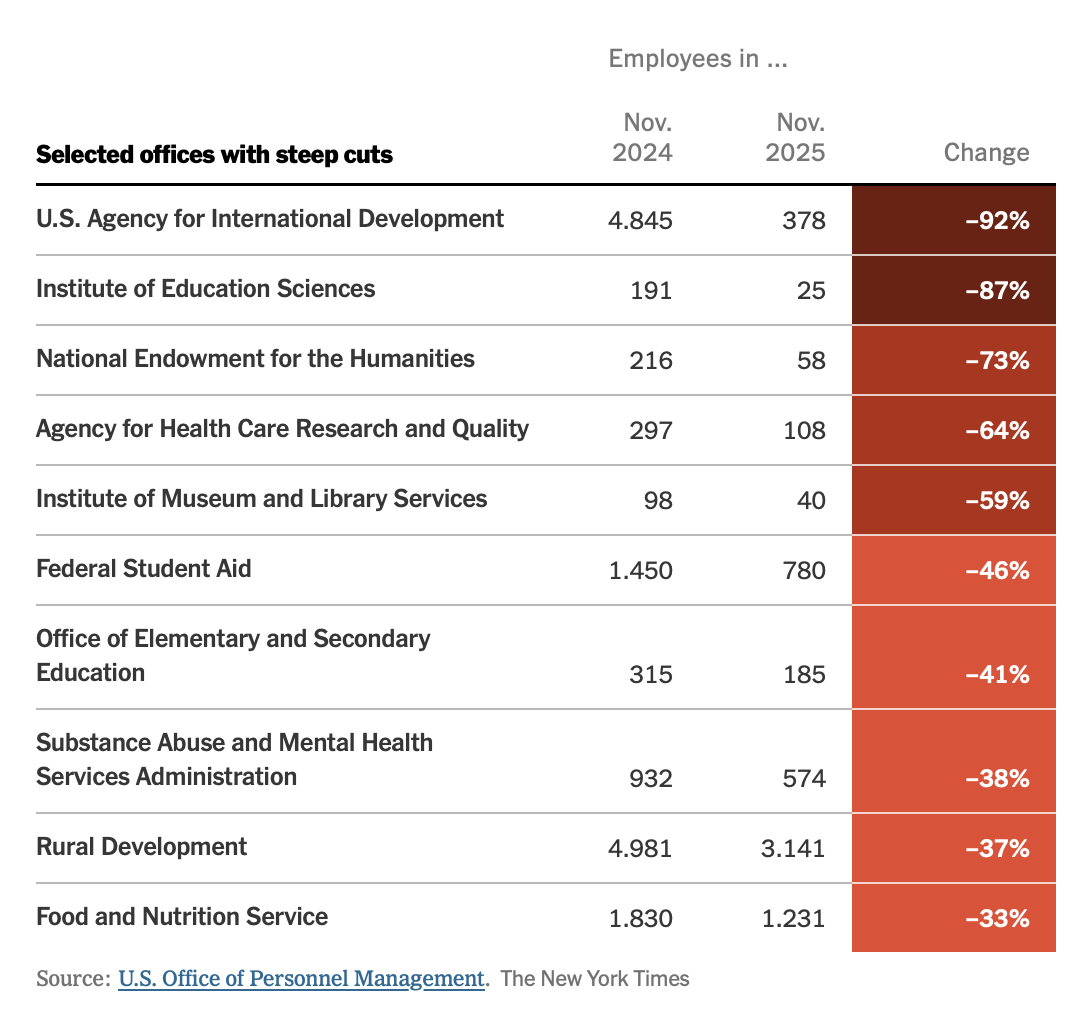Viewport: 1086px width, 1010px height.
Task: Click the 4.845 employee count value
Action: [640, 220]
